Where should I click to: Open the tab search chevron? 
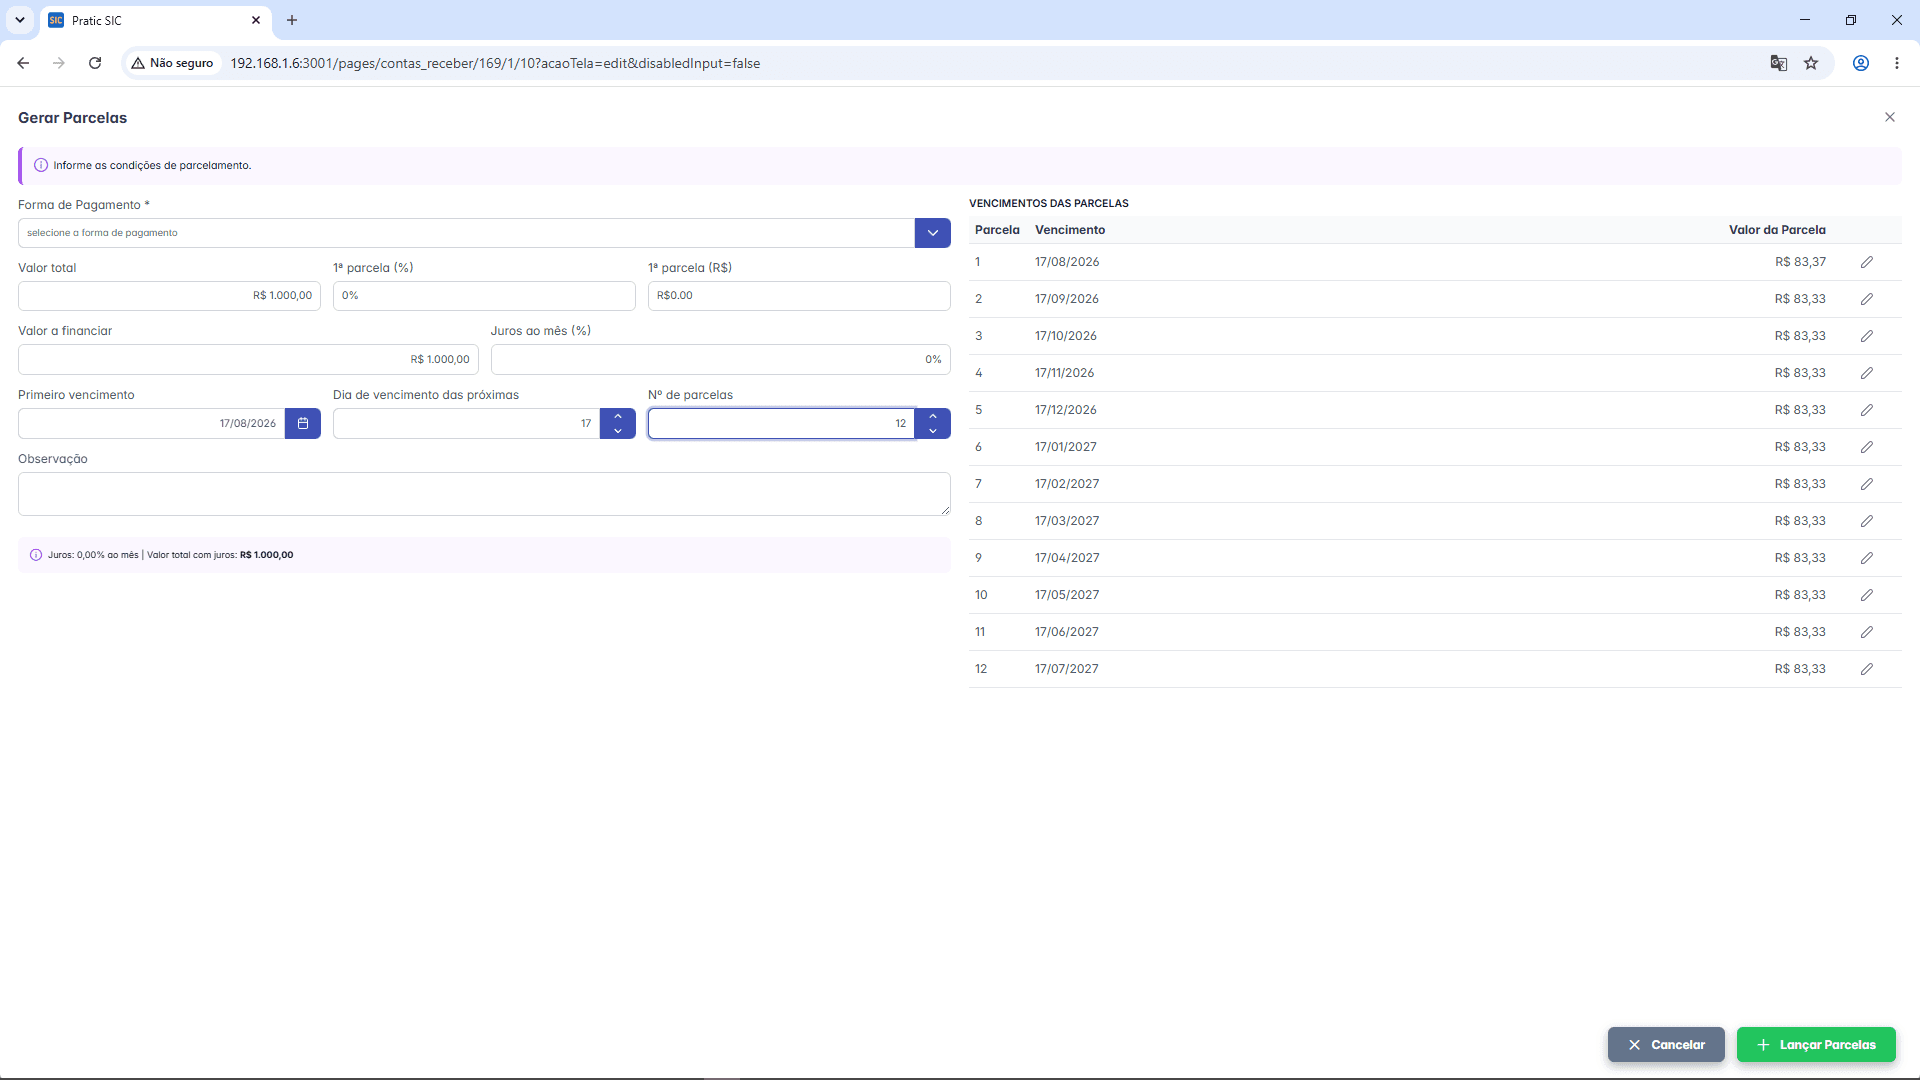point(19,20)
